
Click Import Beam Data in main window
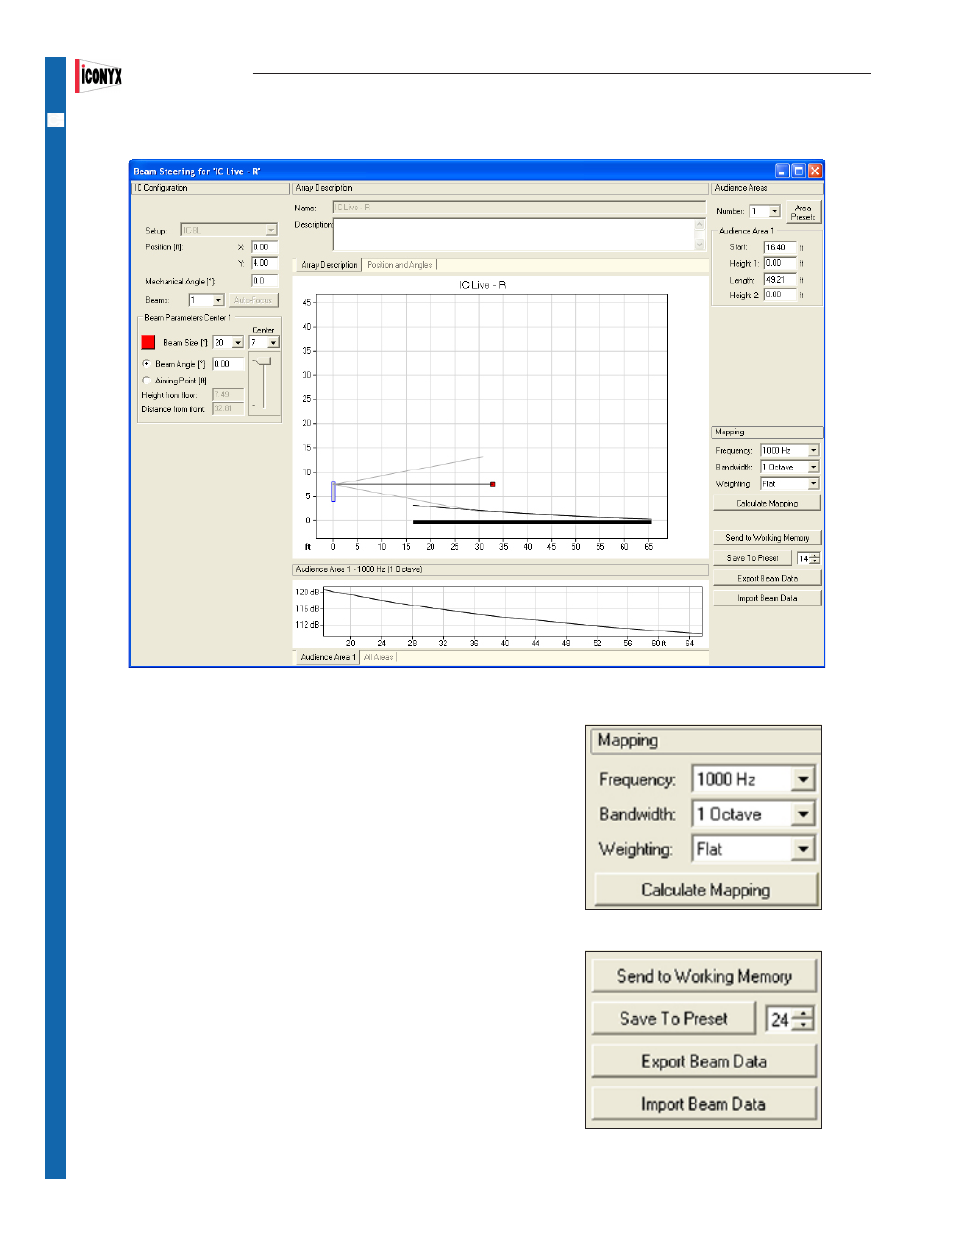pos(767,598)
